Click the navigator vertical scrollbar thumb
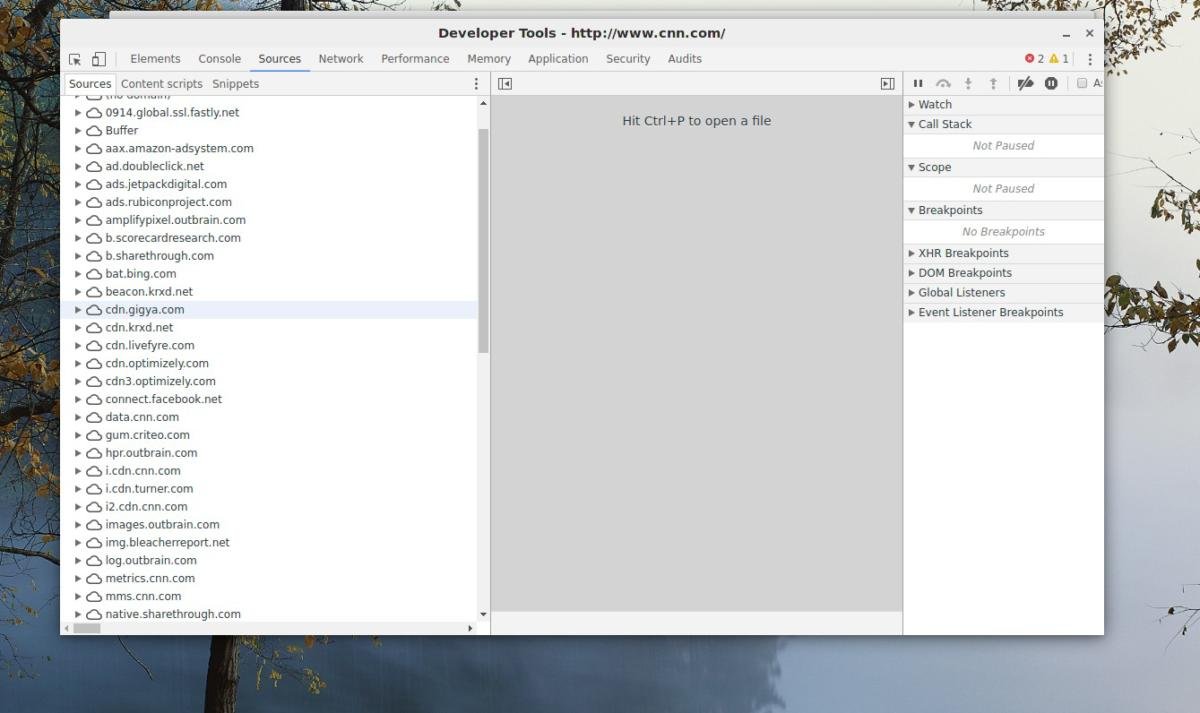 (484, 240)
